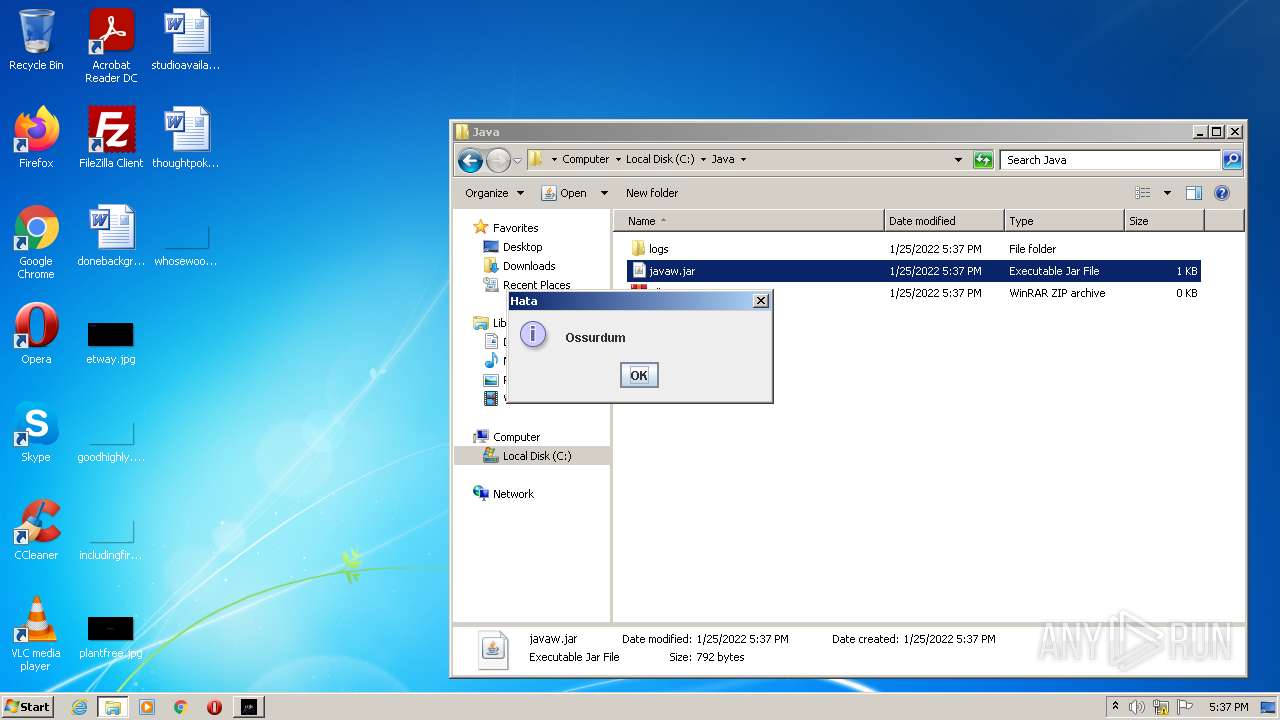
Task: Click OK in the Hata dialog
Action: coord(639,375)
